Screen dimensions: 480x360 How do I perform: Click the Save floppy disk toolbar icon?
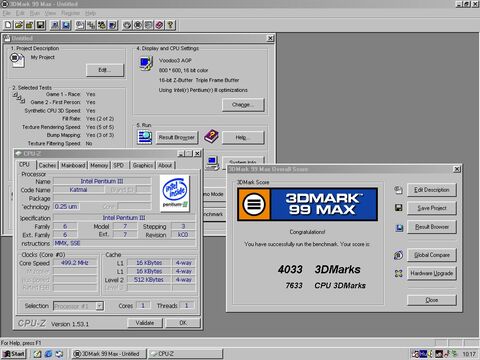tap(40, 25)
